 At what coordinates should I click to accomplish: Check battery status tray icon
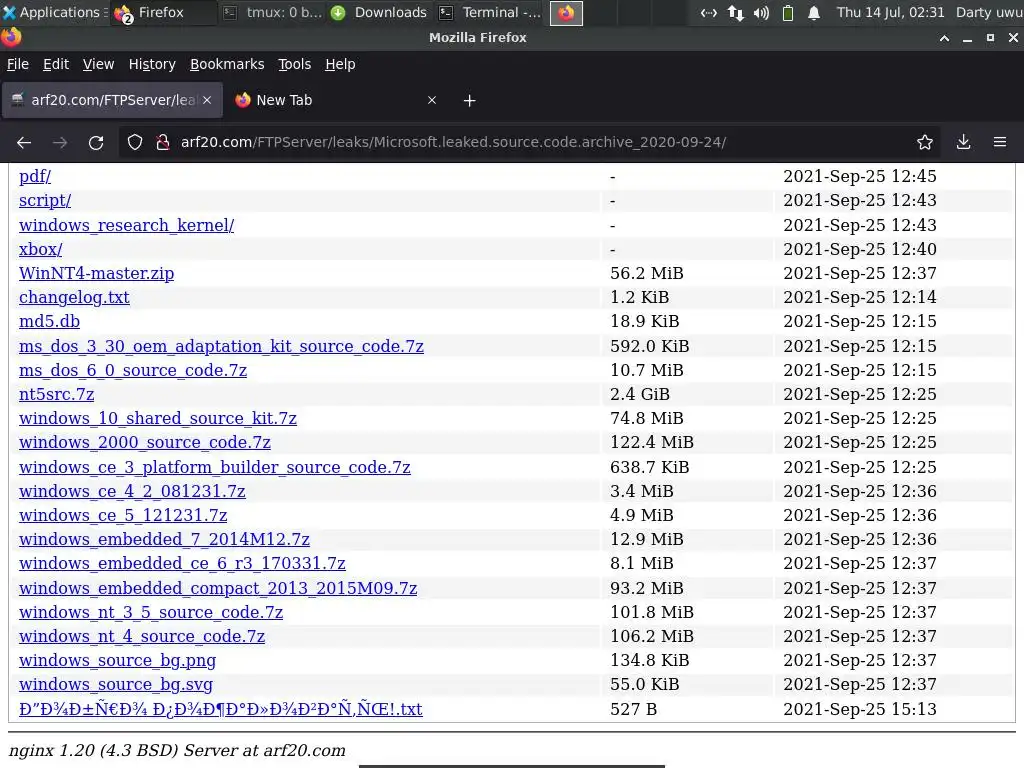point(788,12)
